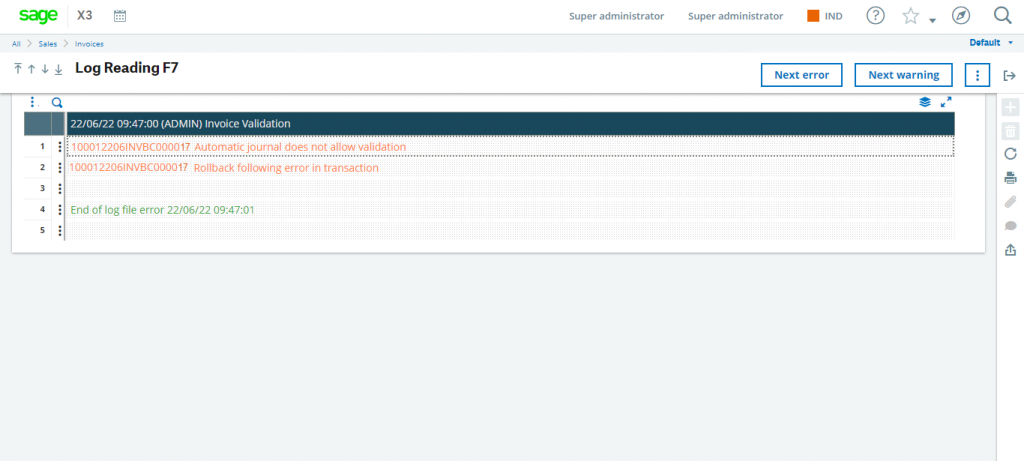
Task: Click the plus create icon in sidebar
Action: tap(1010, 108)
